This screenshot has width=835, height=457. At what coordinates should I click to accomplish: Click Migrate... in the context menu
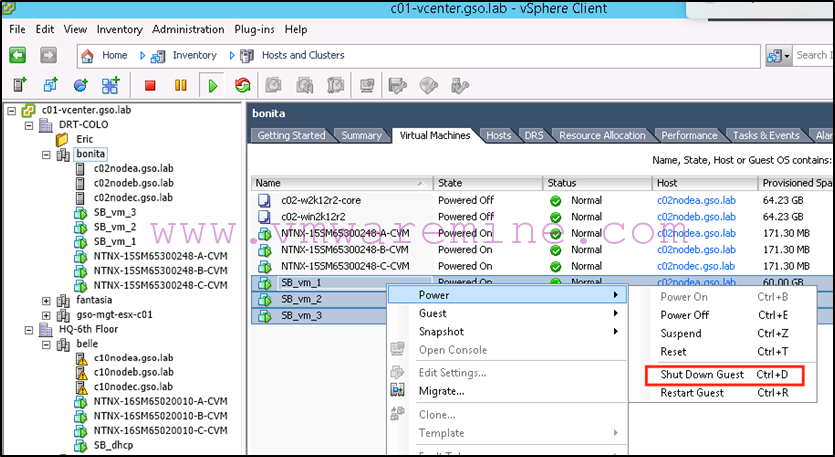507,391
